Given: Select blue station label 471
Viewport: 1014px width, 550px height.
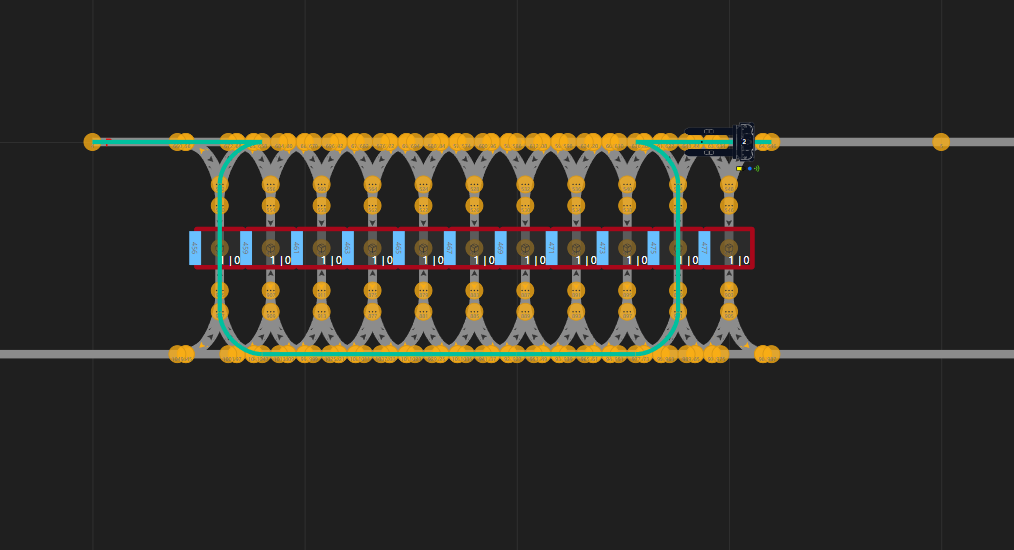Looking at the screenshot, I should coord(552,248).
